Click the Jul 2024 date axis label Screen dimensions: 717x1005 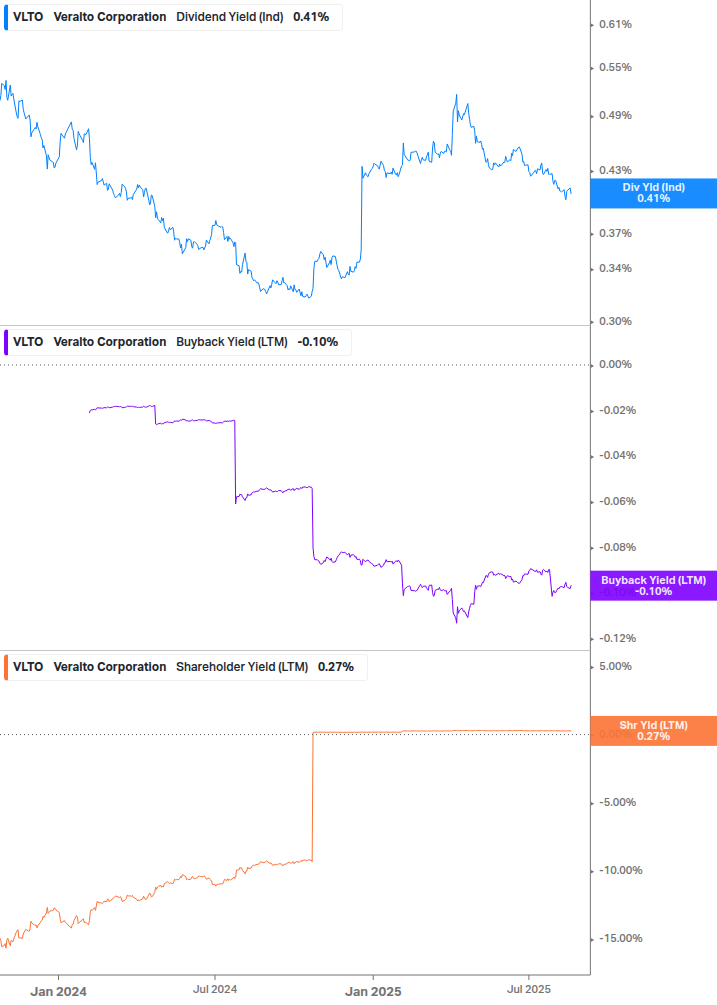tap(215, 990)
